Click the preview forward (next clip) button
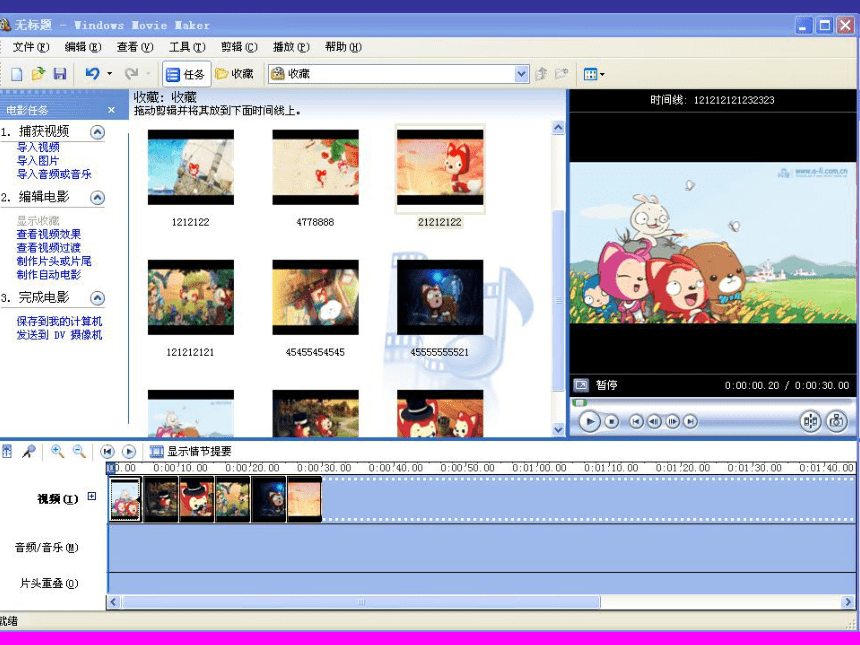 coord(691,422)
